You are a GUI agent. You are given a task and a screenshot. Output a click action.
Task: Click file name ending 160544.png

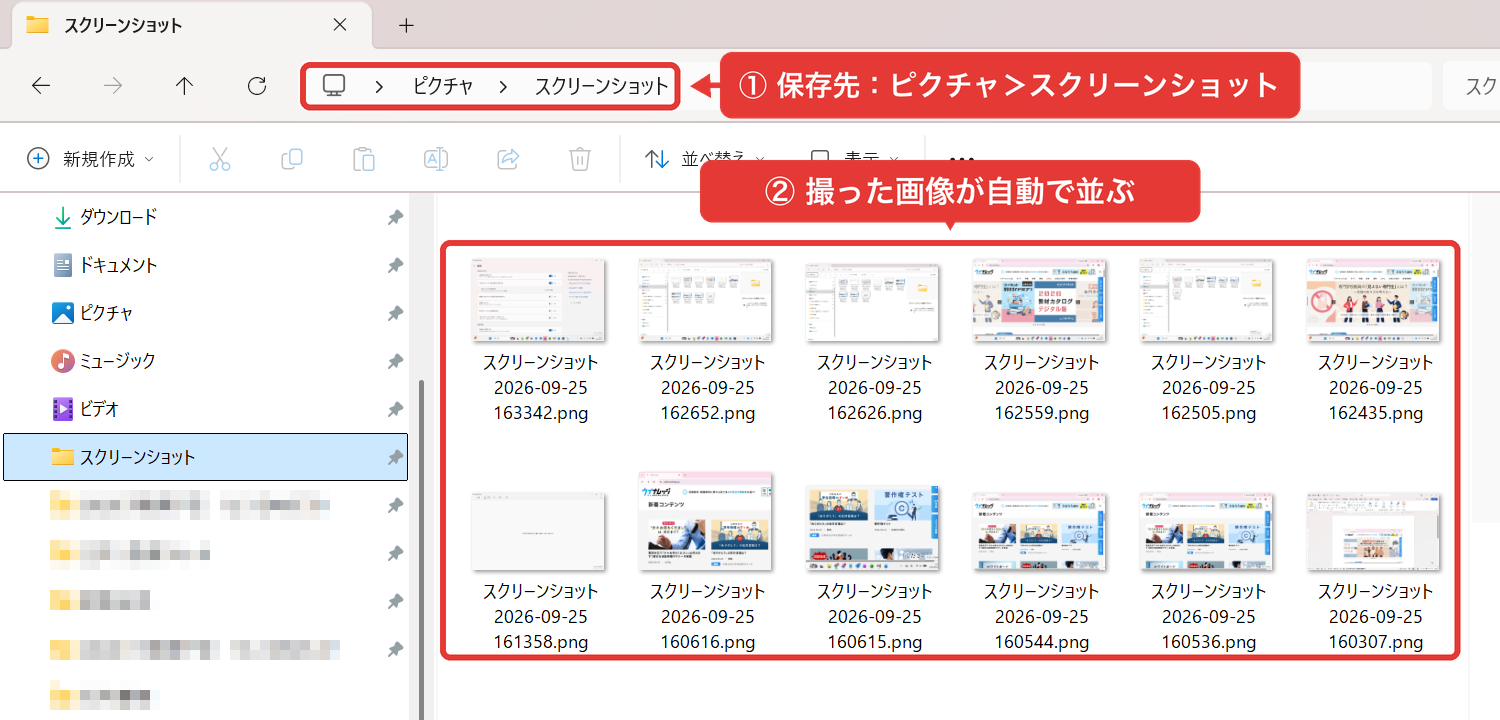(x=1041, y=617)
